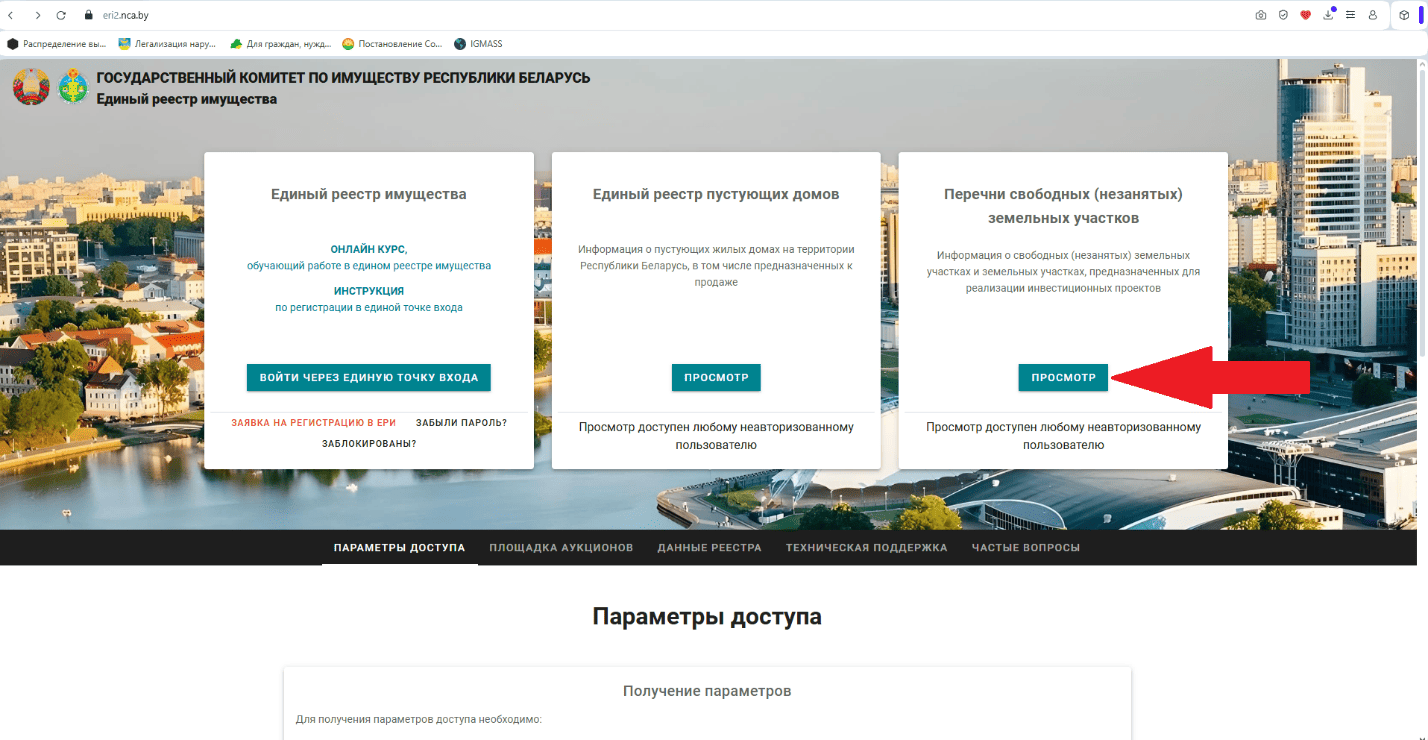The image size is (1428, 740).
Task: Open the 'ЧАСТЫЕ ВОПРОСЫ' tab
Action: pos(1026,548)
